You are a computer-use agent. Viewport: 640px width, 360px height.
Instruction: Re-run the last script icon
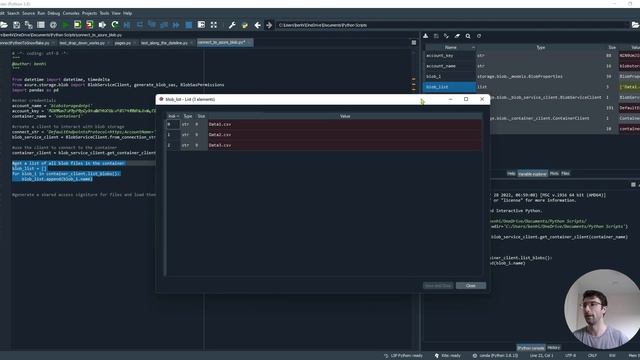click(115, 25)
